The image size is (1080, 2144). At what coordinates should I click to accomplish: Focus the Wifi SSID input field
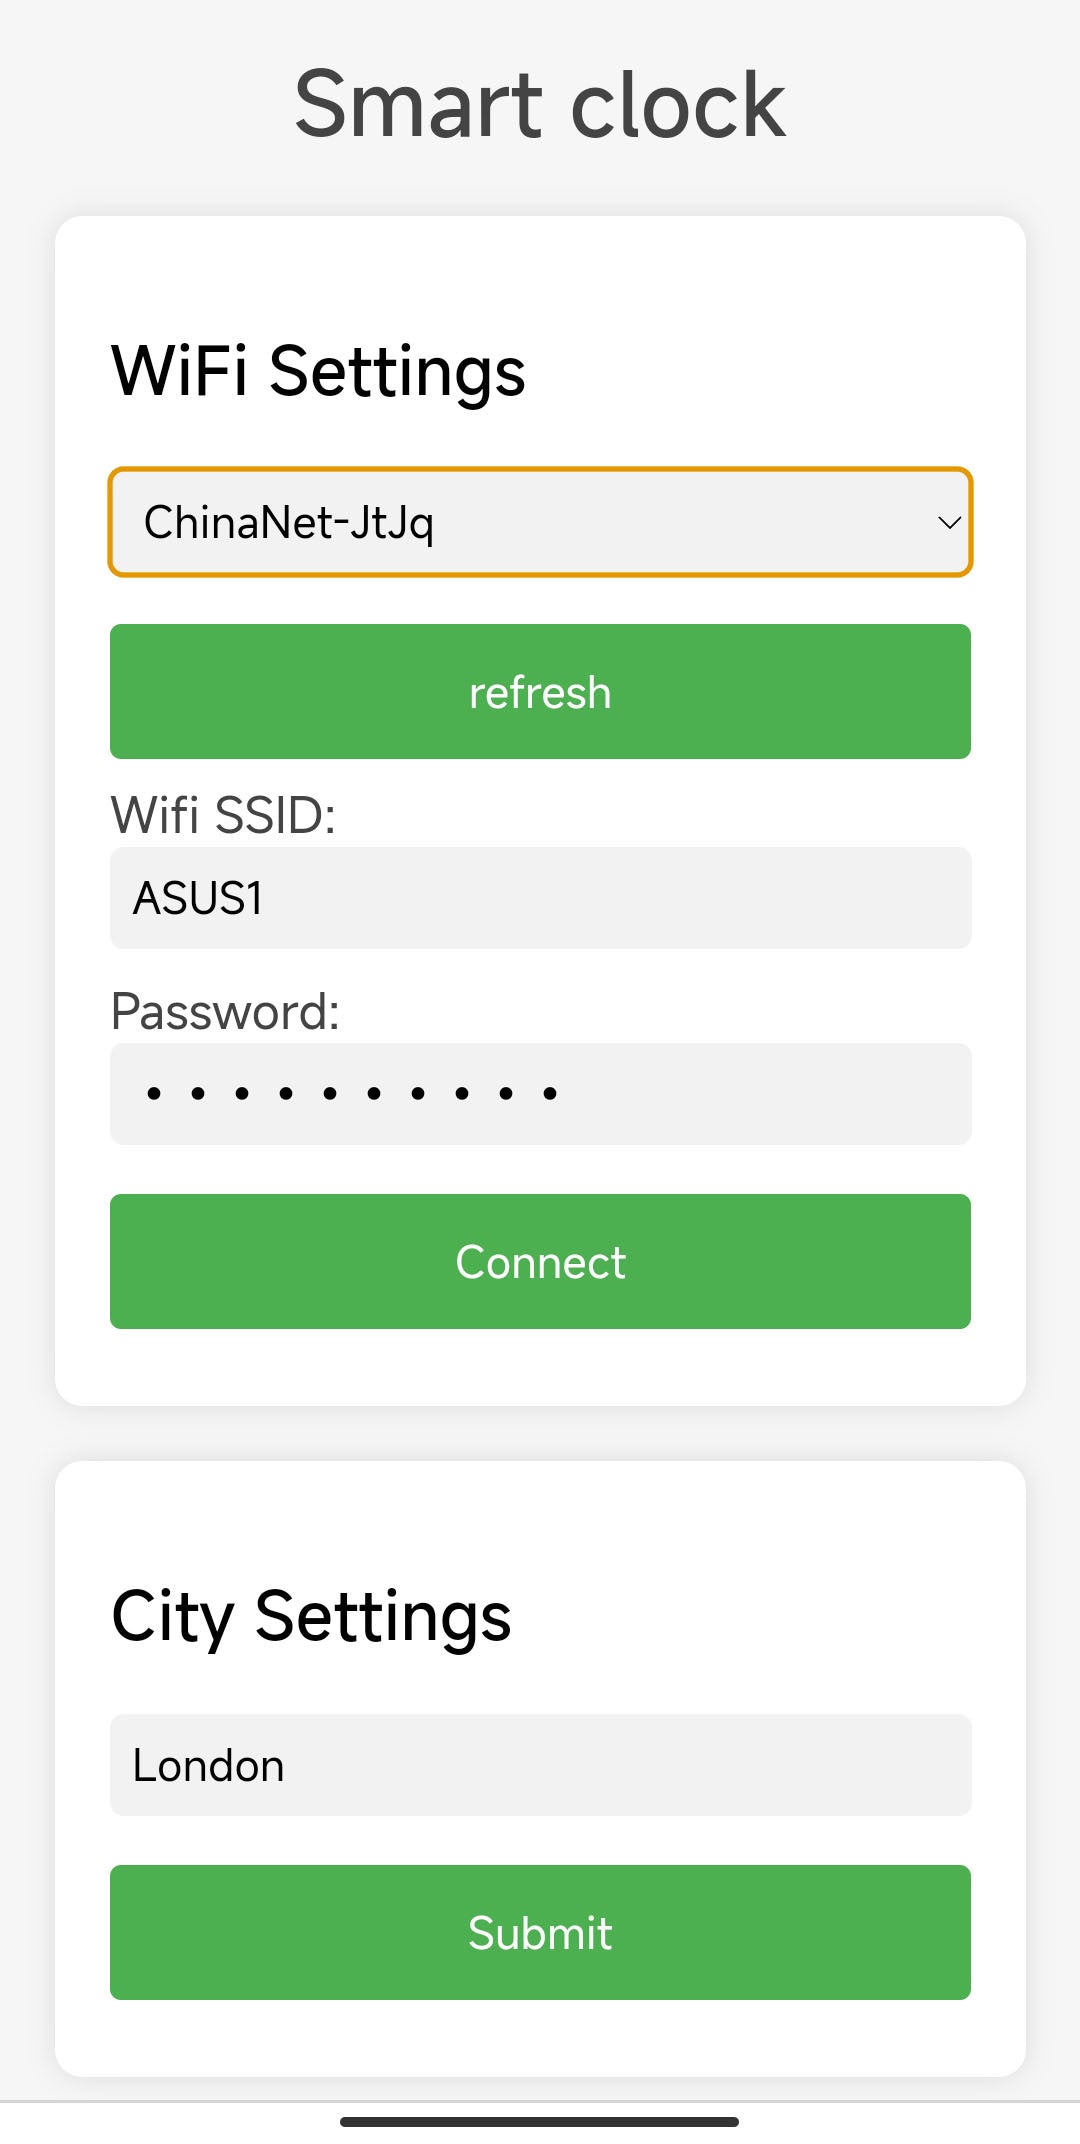click(540, 898)
